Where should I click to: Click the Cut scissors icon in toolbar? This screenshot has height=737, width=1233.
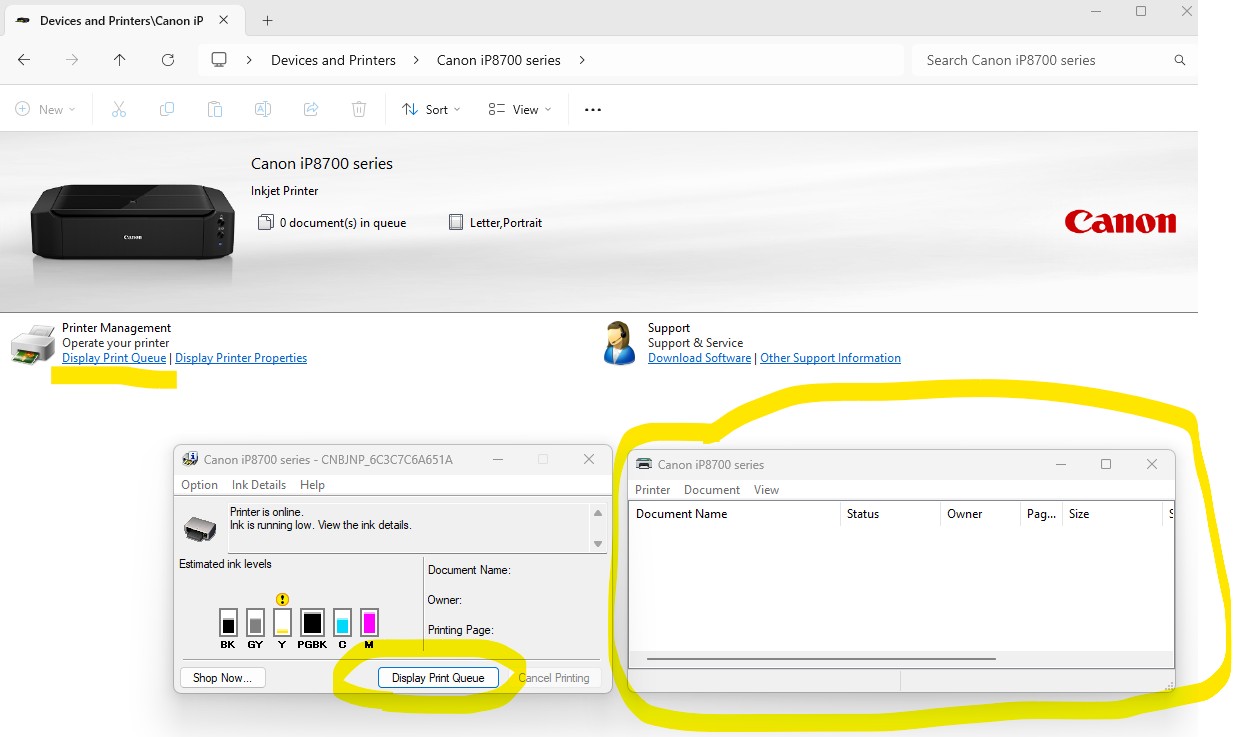click(119, 109)
